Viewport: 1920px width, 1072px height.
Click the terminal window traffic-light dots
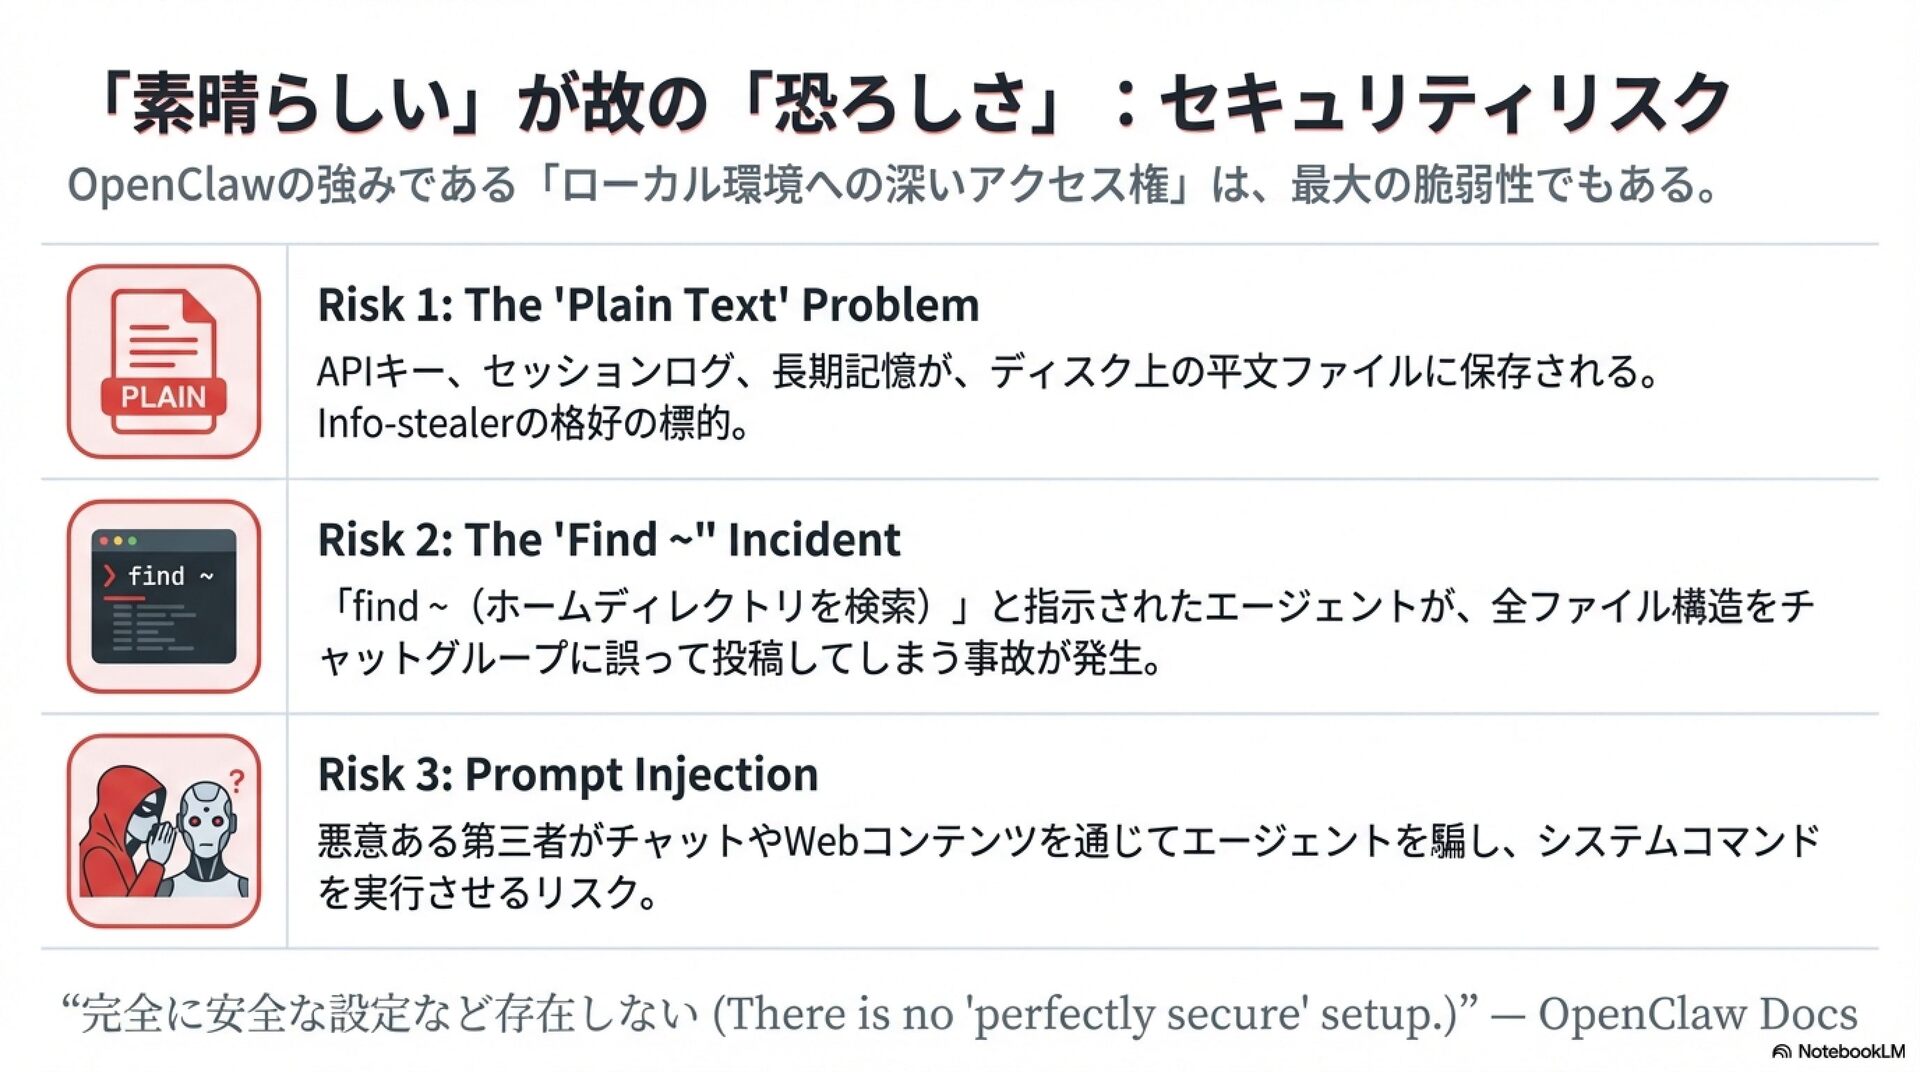118,541
